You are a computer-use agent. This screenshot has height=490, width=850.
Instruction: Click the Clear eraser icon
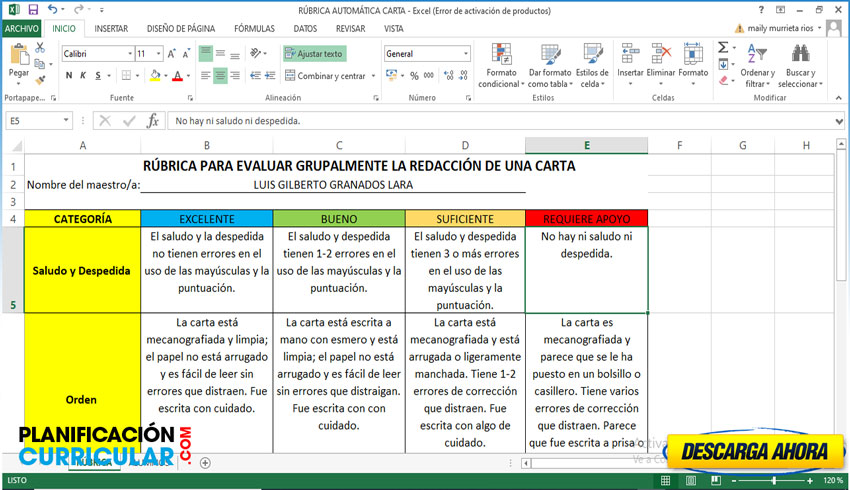[x=723, y=81]
